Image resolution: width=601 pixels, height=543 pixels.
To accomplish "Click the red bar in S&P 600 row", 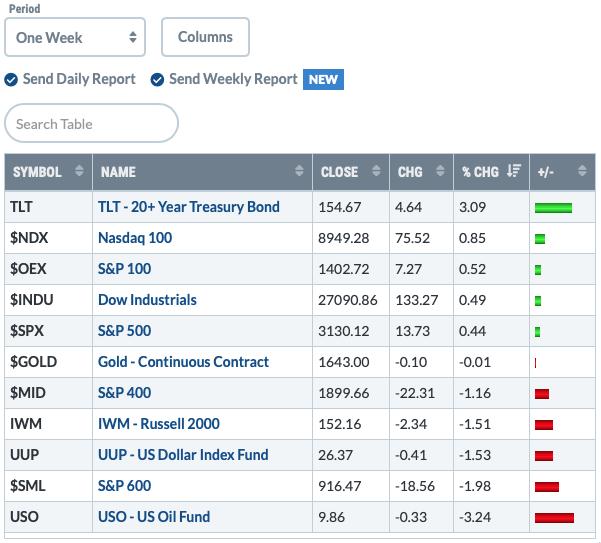I will point(547,487).
